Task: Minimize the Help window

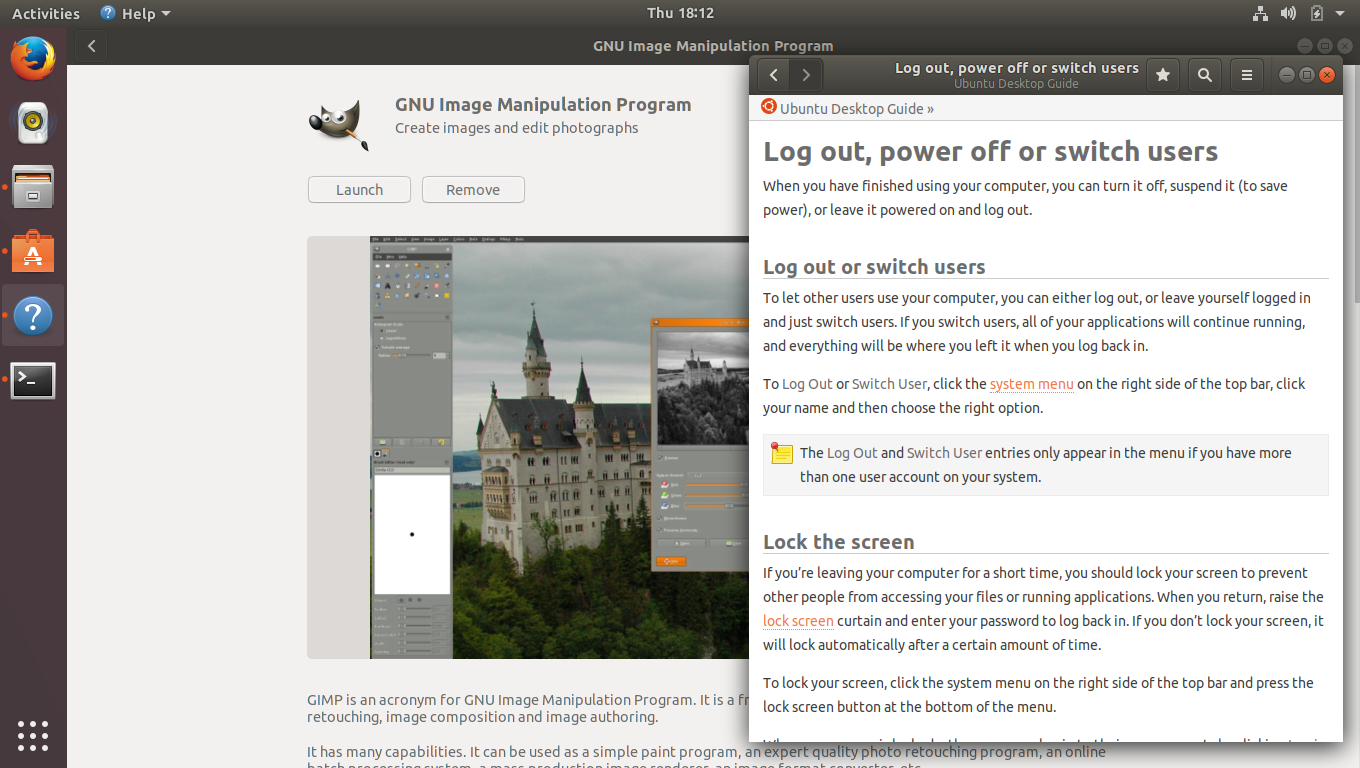Action: [1287, 75]
